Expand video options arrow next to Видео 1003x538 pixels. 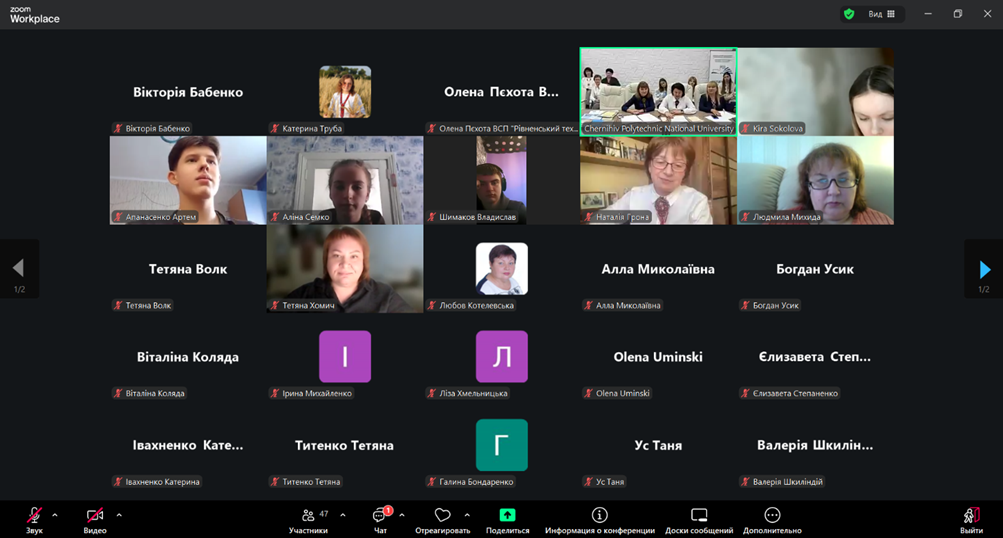click(x=119, y=515)
